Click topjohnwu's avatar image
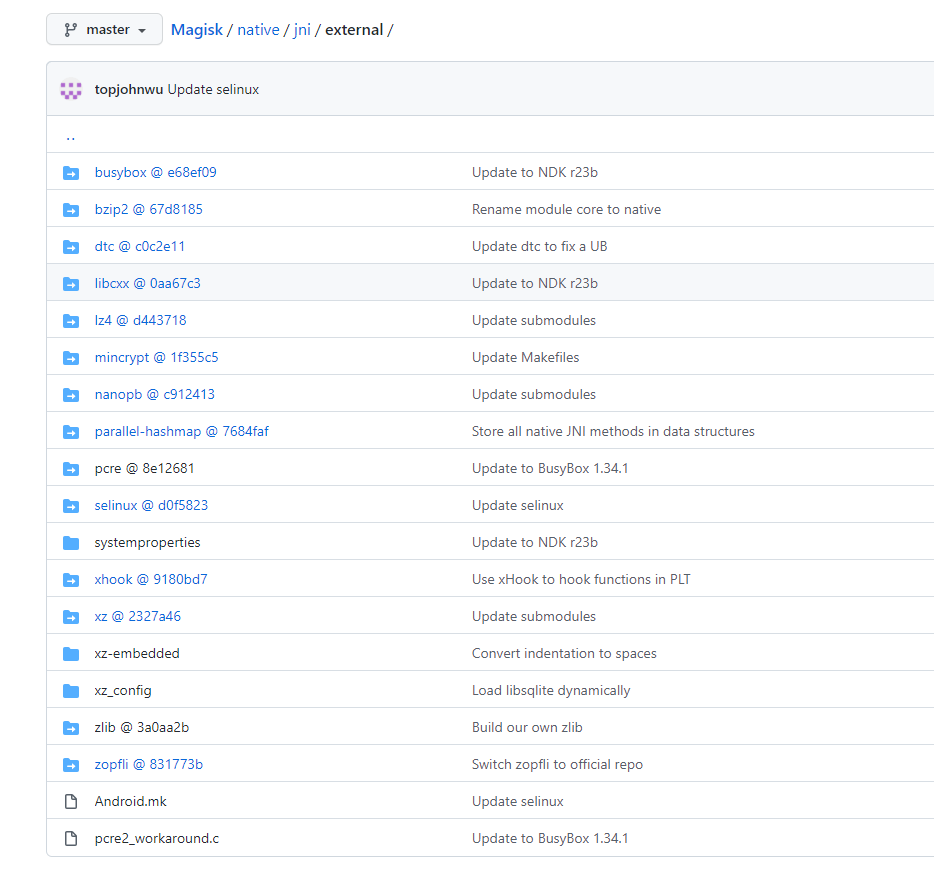The image size is (934, 872). click(x=70, y=89)
